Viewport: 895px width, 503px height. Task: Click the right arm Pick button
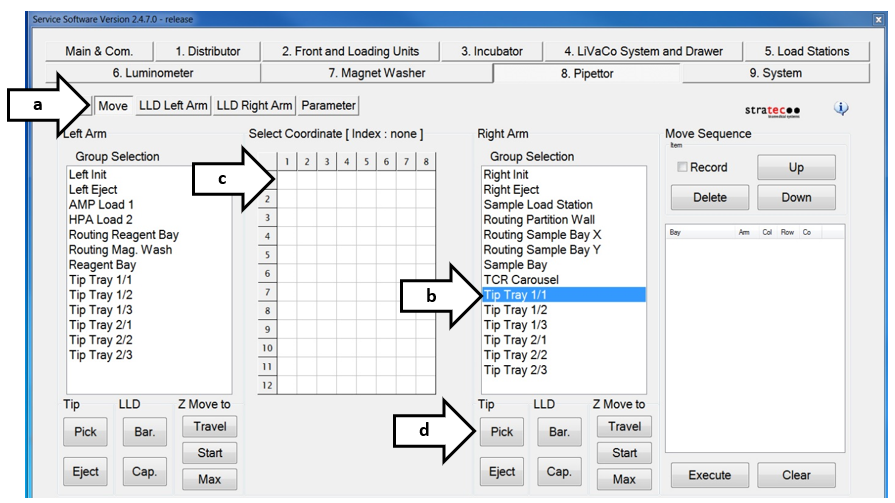coord(502,433)
